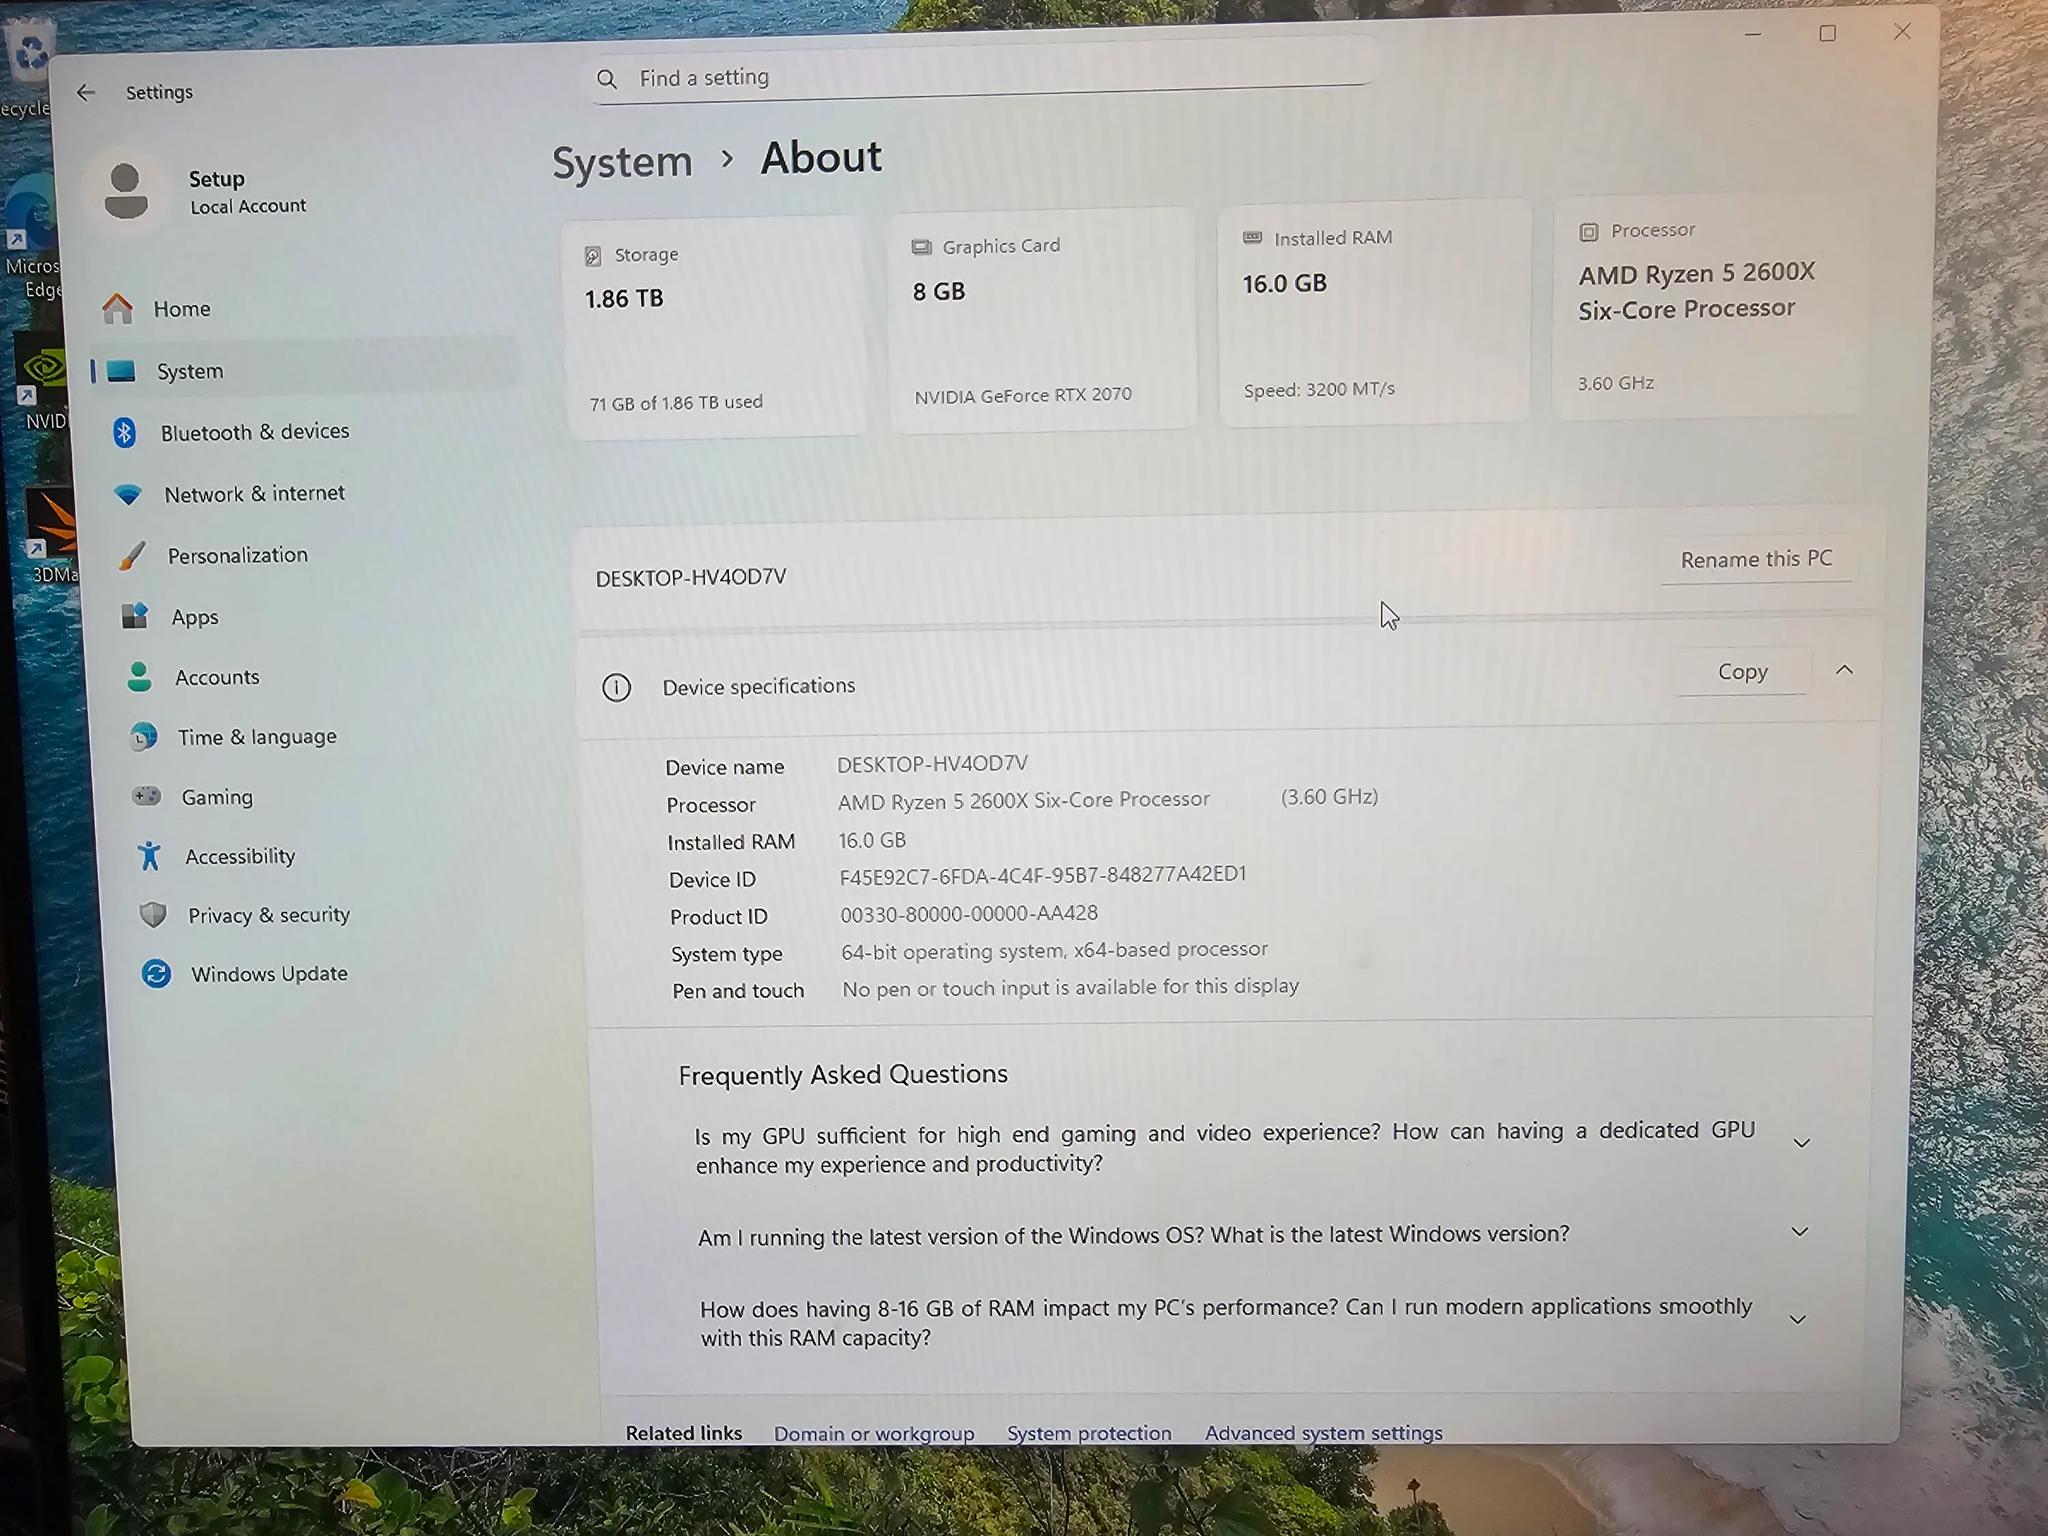Go to Network & internet settings

[x=310, y=494]
